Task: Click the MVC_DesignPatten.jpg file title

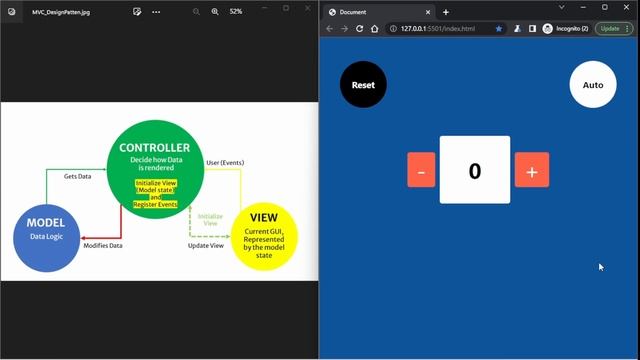Action: coord(61,12)
